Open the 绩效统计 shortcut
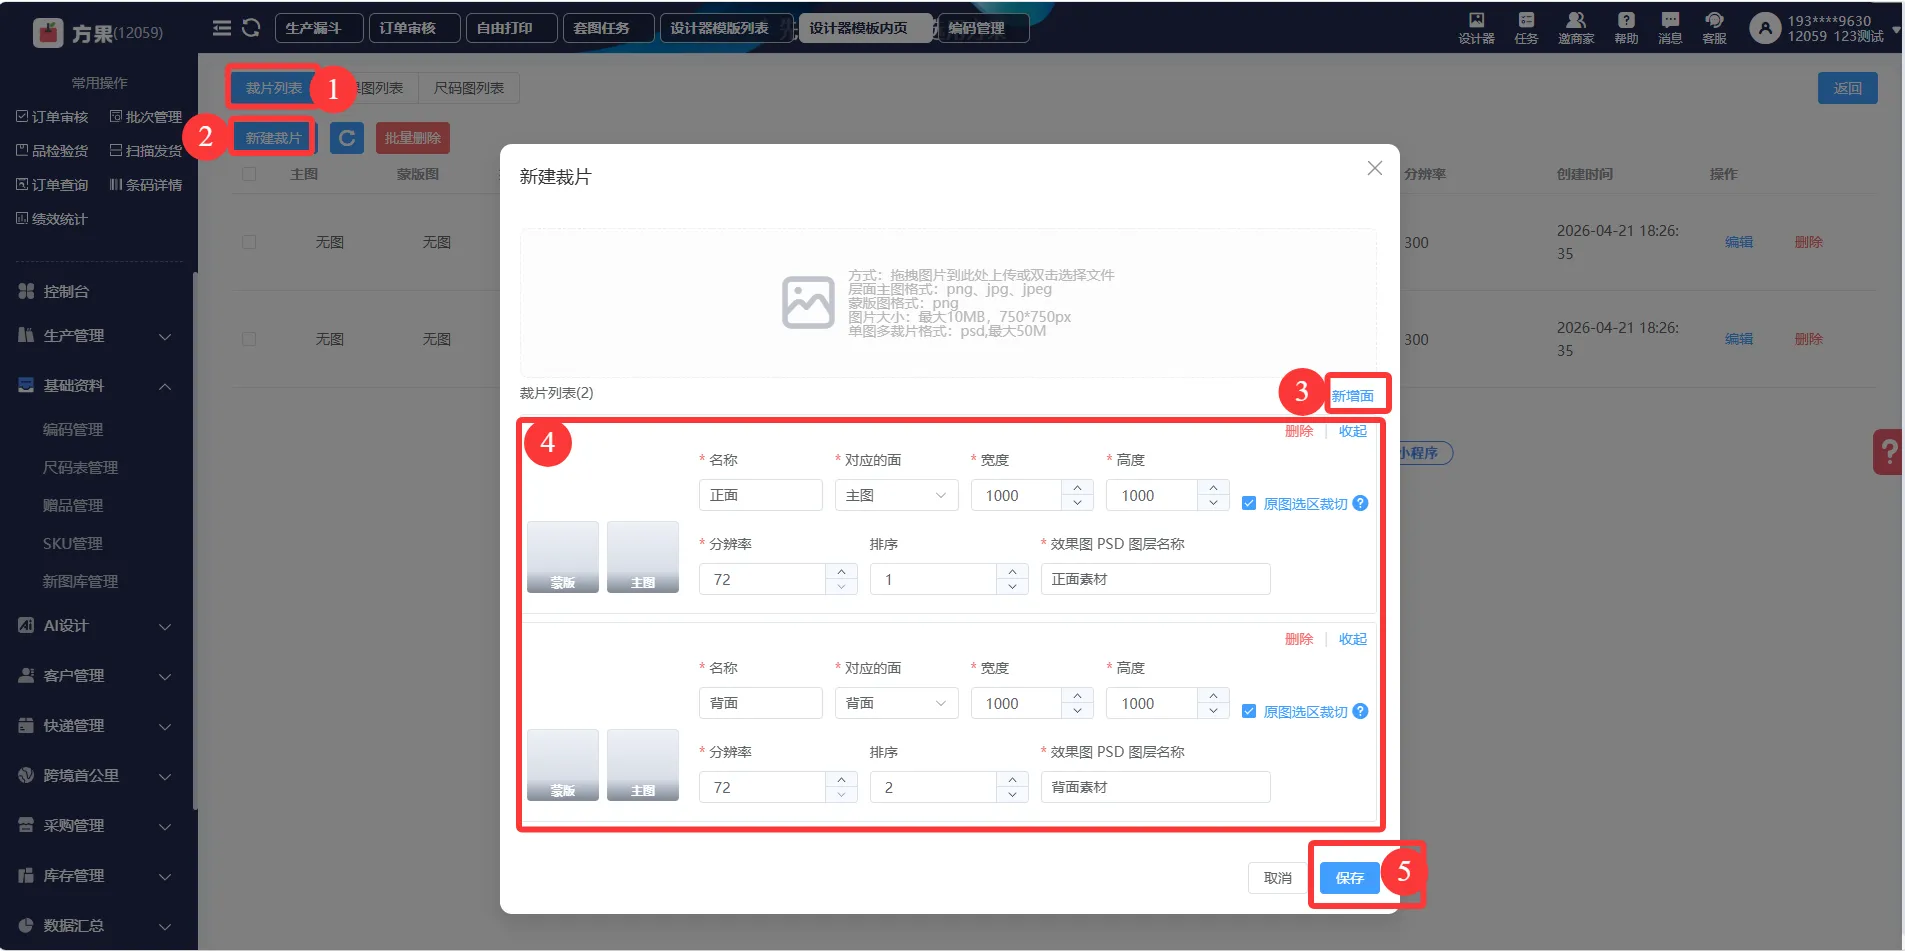This screenshot has width=1905, height=951. [x=52, y=219]
